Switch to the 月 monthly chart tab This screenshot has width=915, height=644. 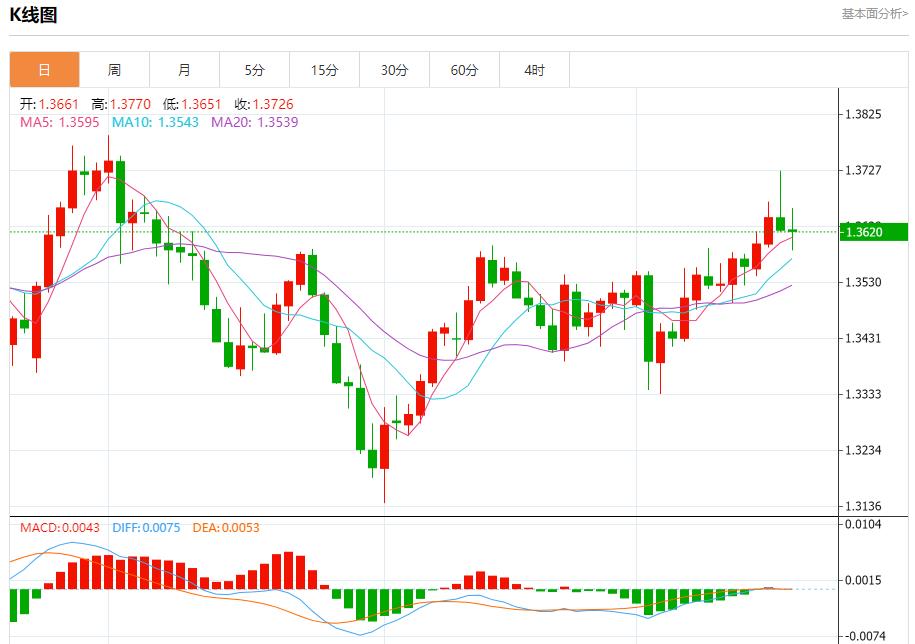pyautogui.click(x=182, y=69)
